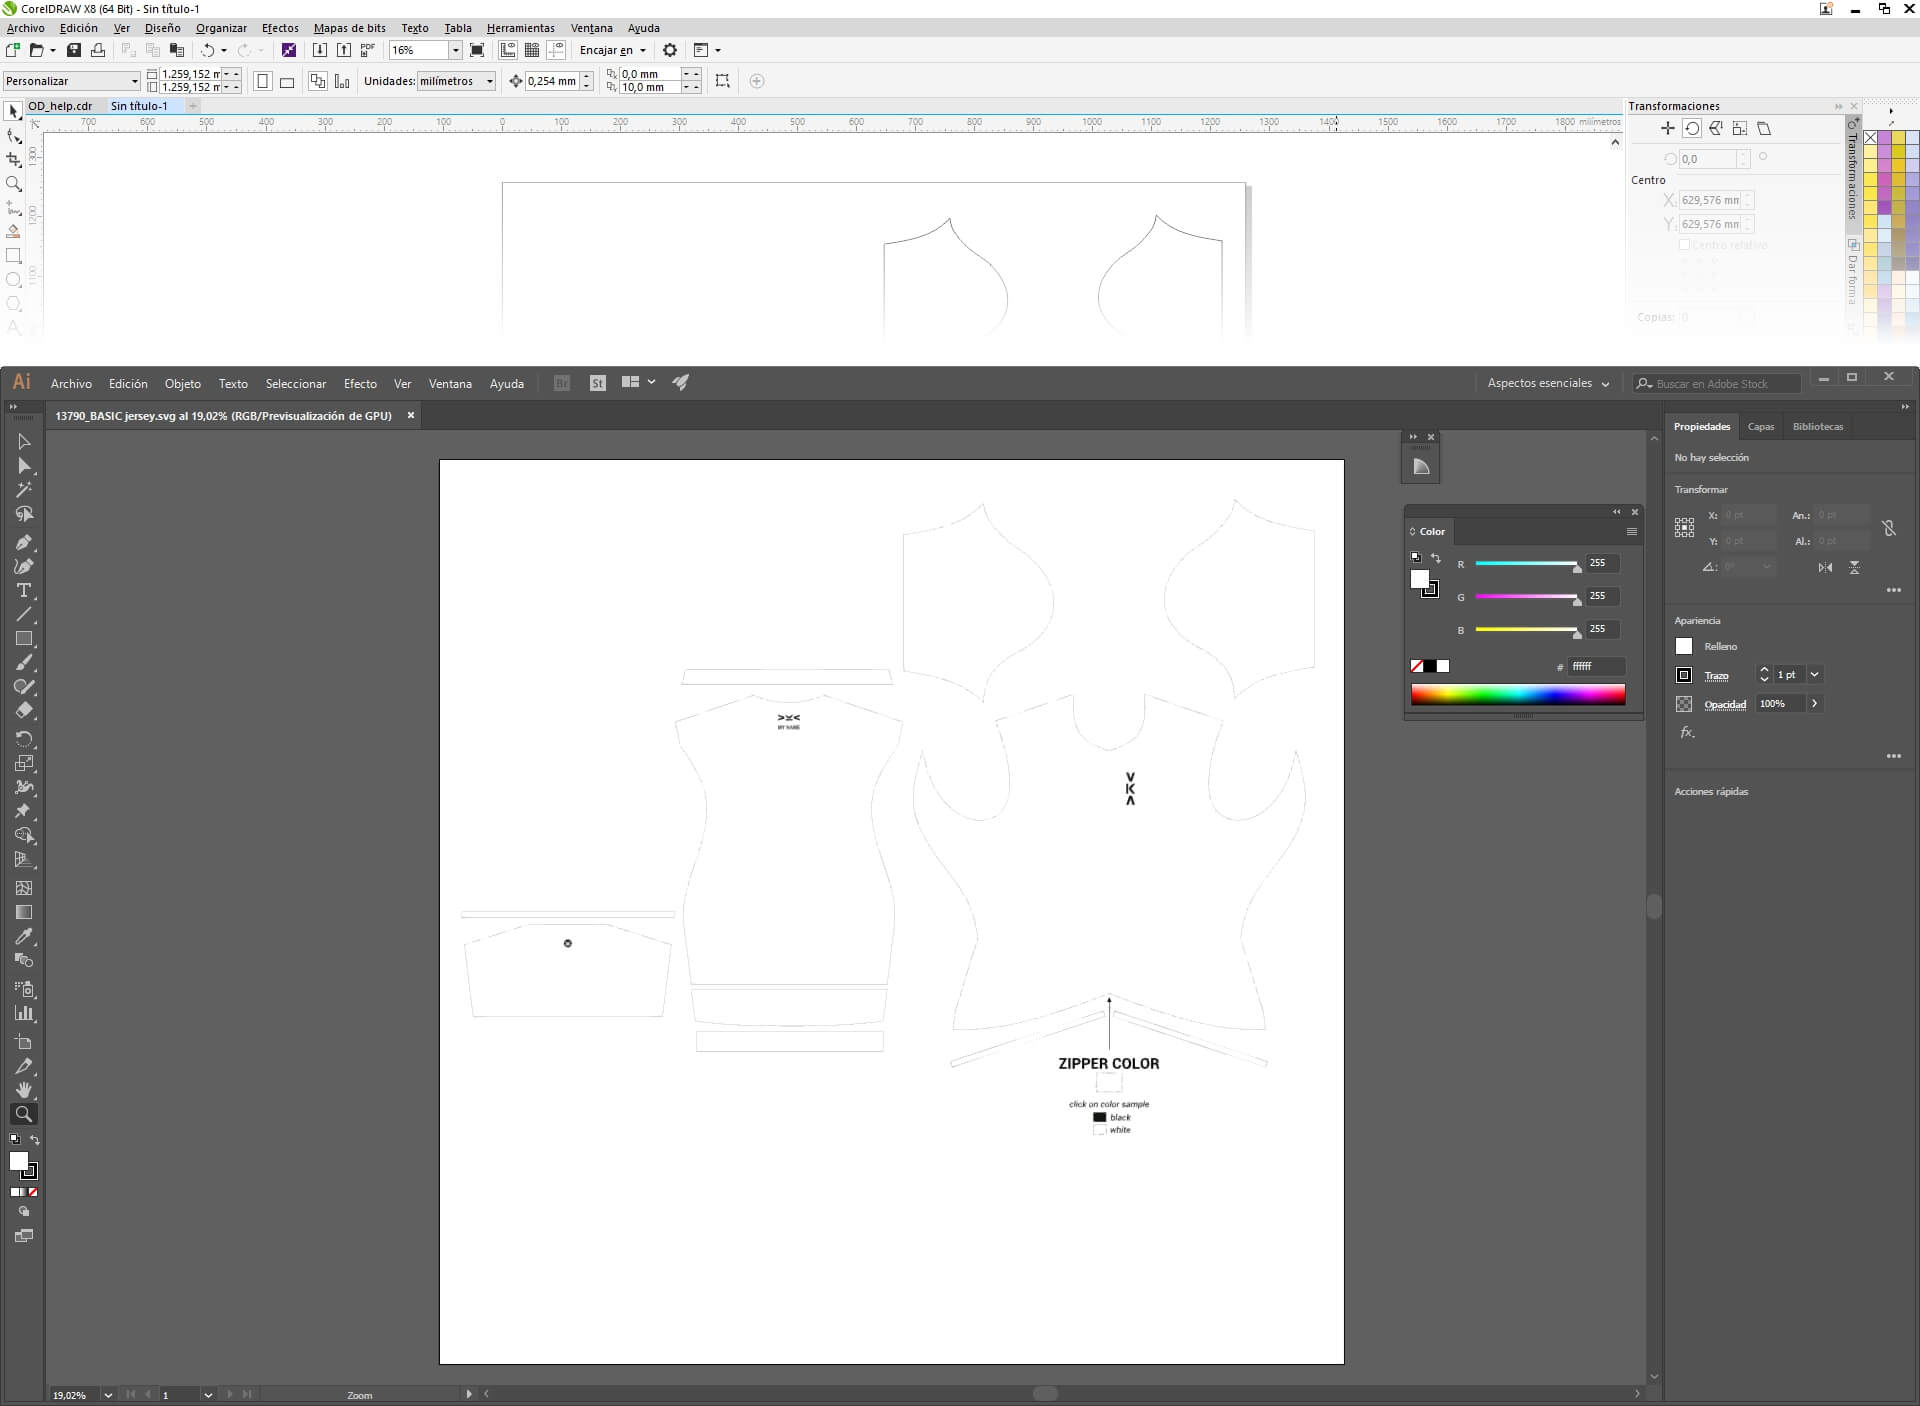Open the artboard number dropdown
This screenshot has height=1406, width=1920.
[208, 1395]
